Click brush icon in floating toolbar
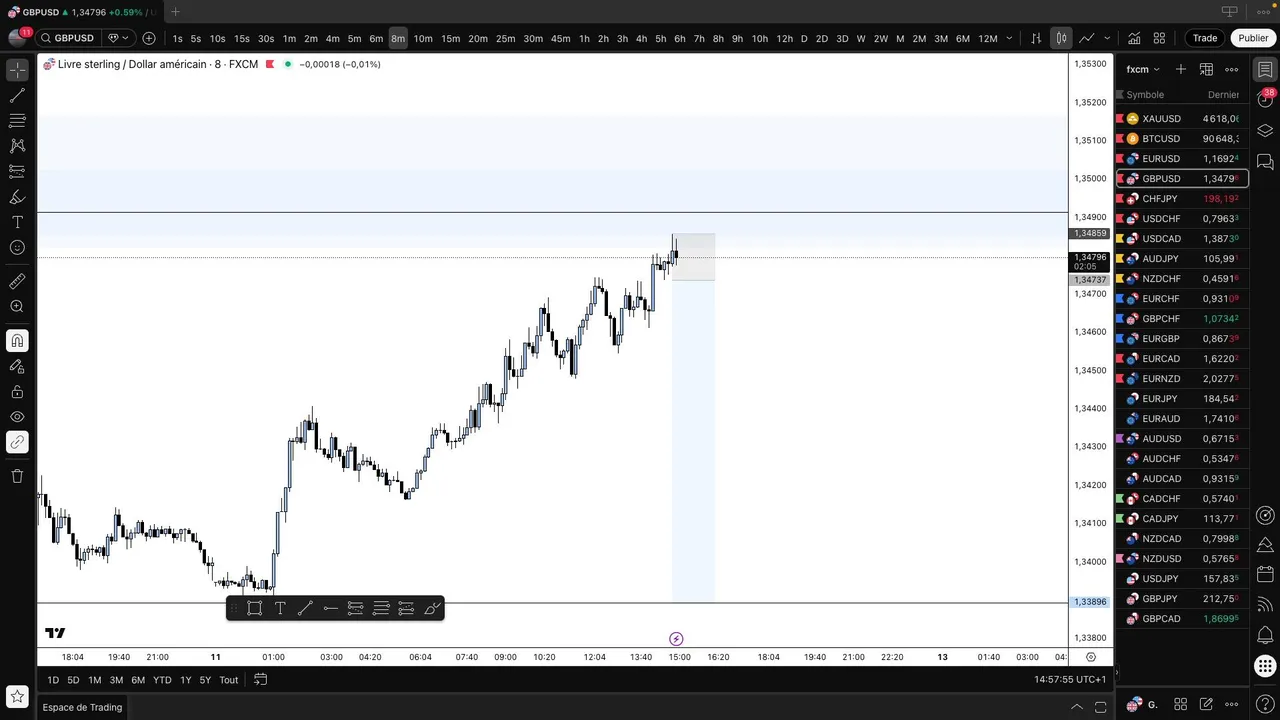1280x720 pixels. click(x=432, y=608)
